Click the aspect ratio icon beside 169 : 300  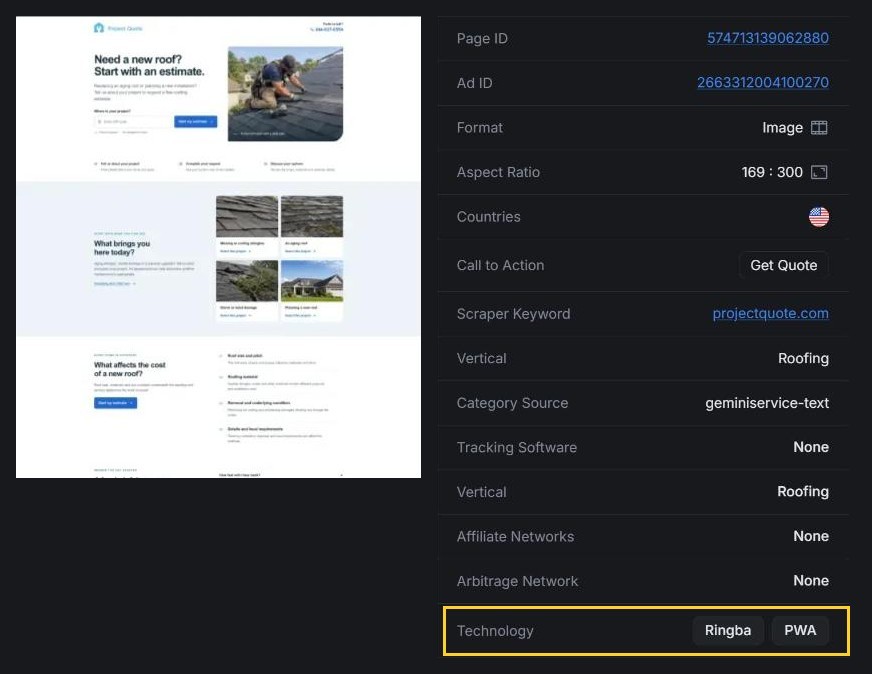819,172
